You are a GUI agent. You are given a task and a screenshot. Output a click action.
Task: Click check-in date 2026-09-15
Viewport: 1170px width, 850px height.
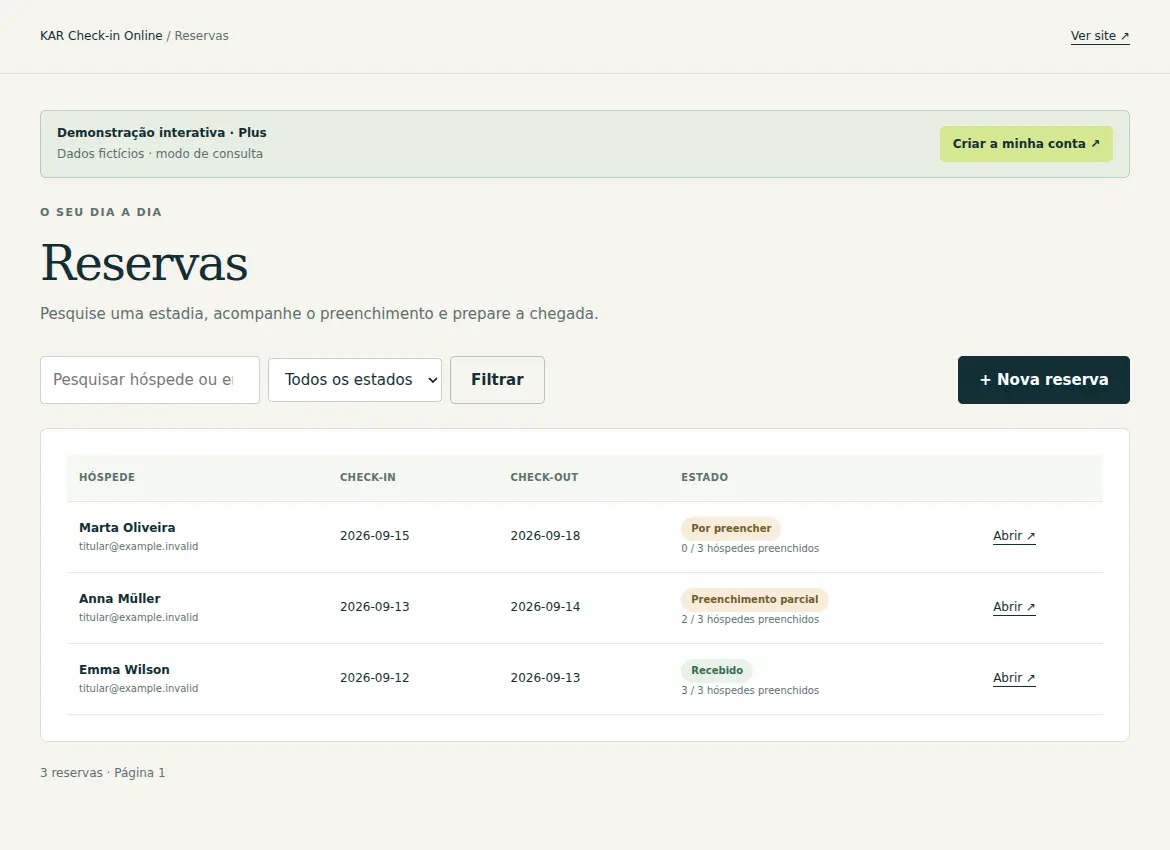click(x=375, y=536)
